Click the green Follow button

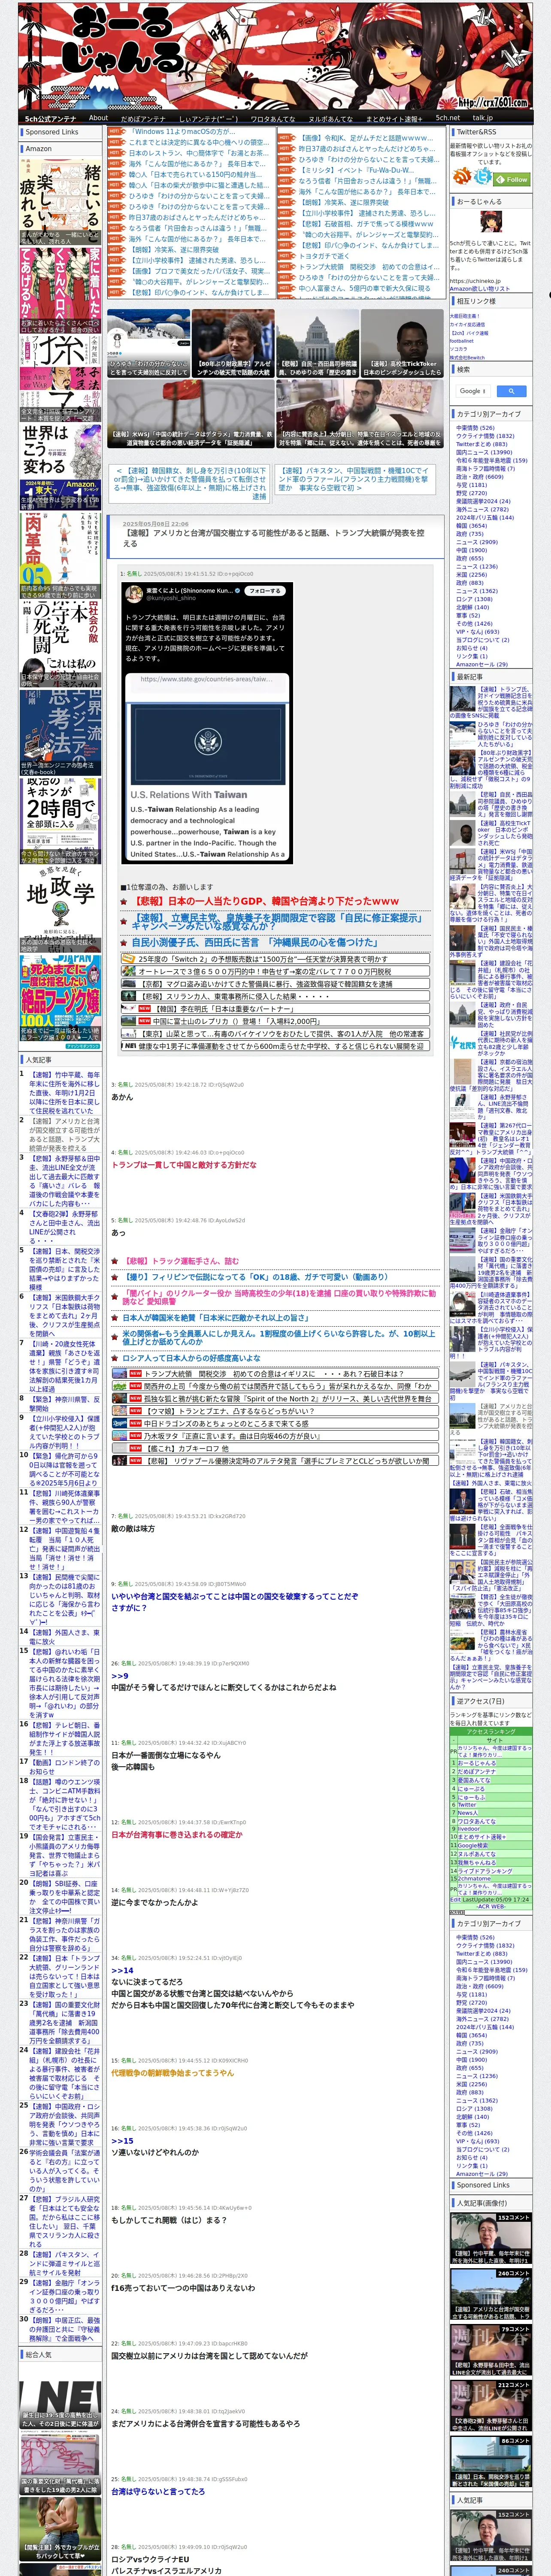(x=513, y=179)
